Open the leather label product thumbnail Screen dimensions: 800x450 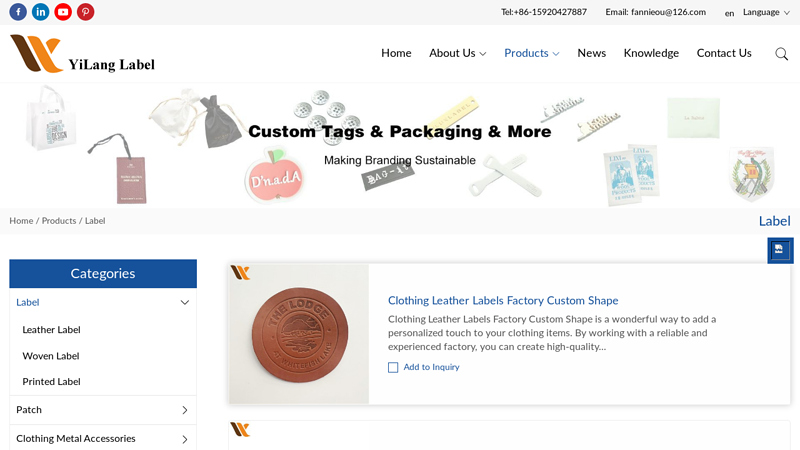[299, 334]
